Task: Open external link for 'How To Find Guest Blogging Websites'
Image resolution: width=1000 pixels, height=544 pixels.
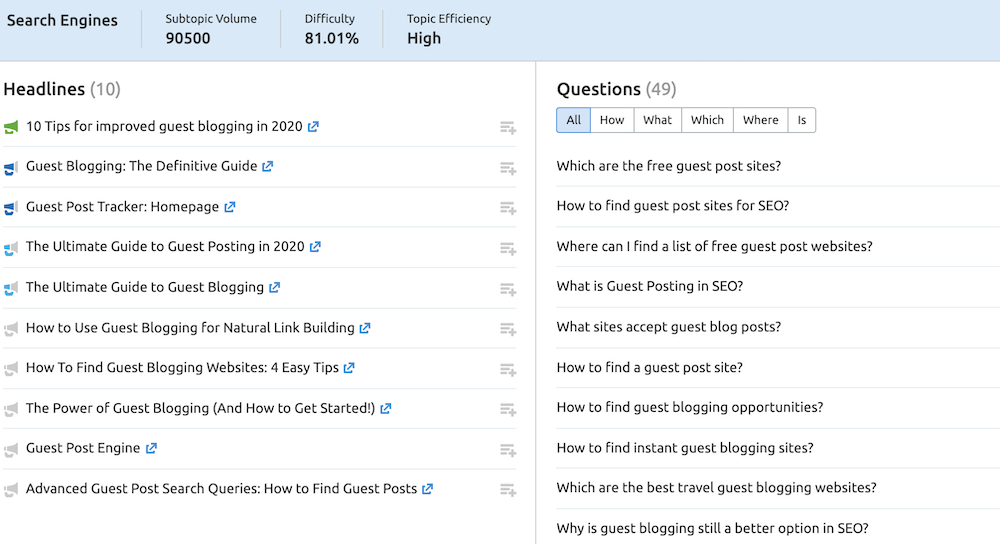Action: coord(349,368)
